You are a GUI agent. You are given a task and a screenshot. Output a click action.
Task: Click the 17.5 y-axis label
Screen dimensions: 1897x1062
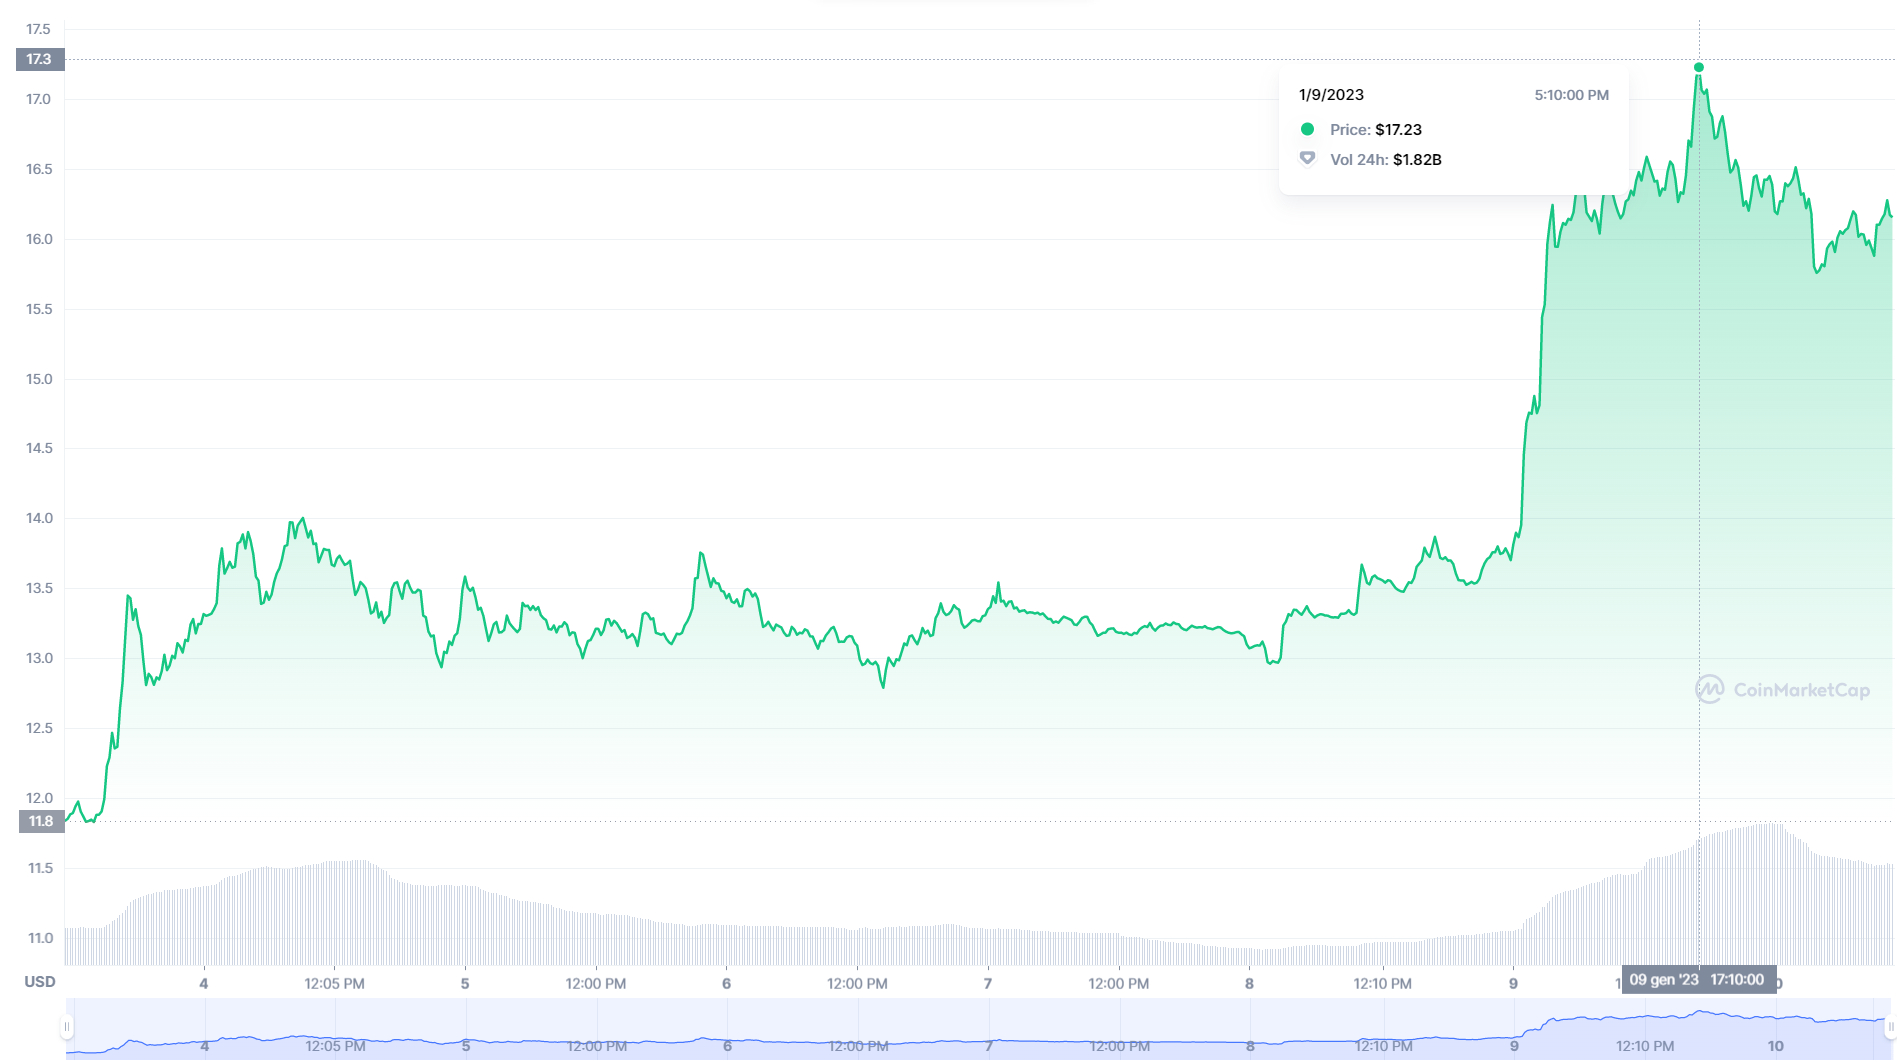tap(38, 29)
